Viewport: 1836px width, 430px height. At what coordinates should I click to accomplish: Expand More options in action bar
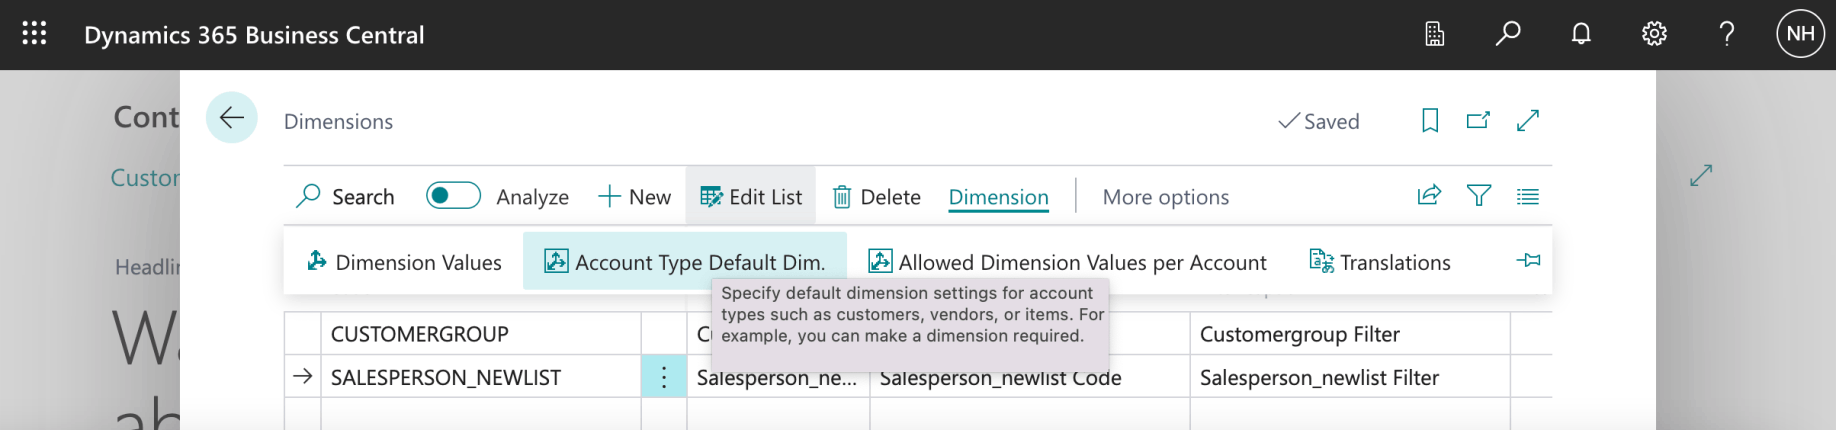pos(1165,197)
